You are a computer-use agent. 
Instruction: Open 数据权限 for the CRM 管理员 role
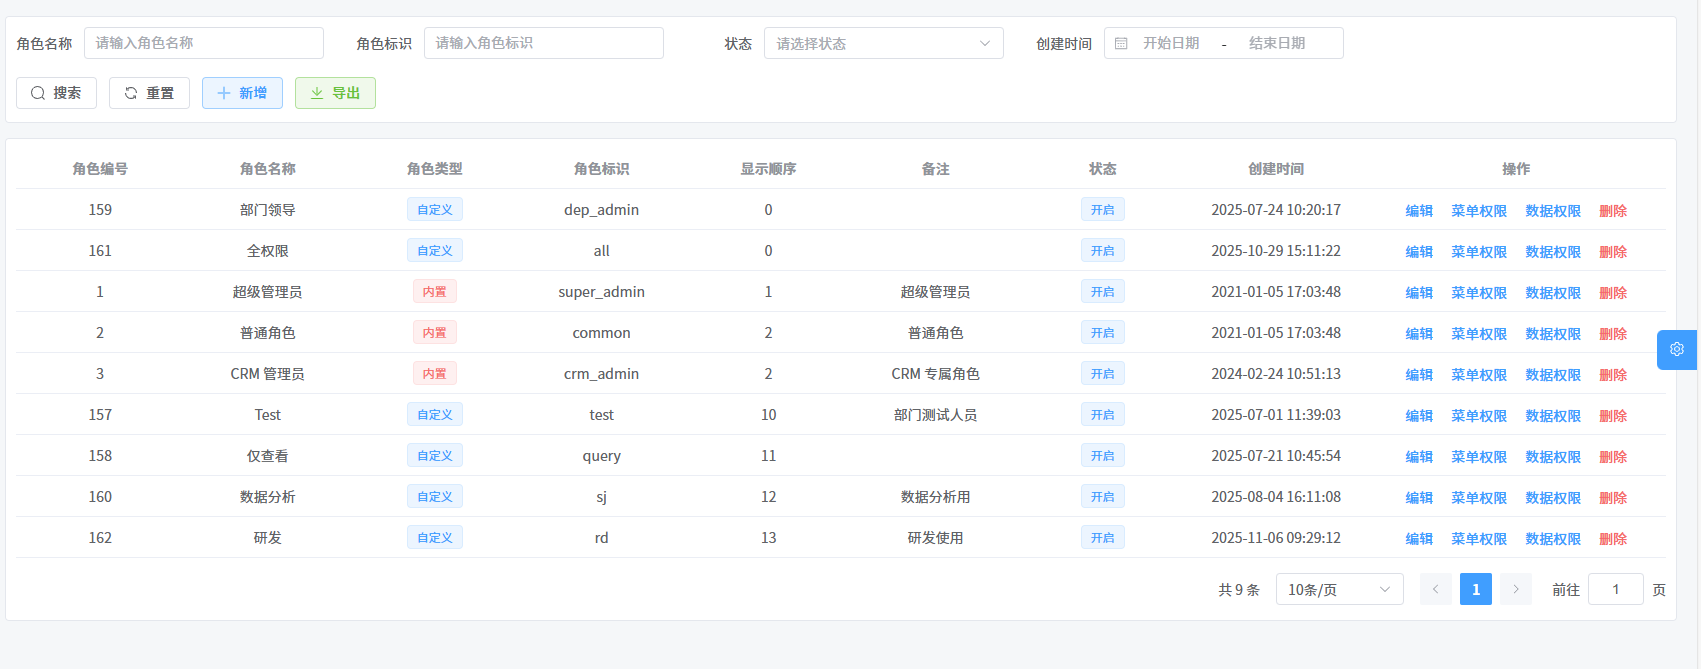pos(1552,375)
